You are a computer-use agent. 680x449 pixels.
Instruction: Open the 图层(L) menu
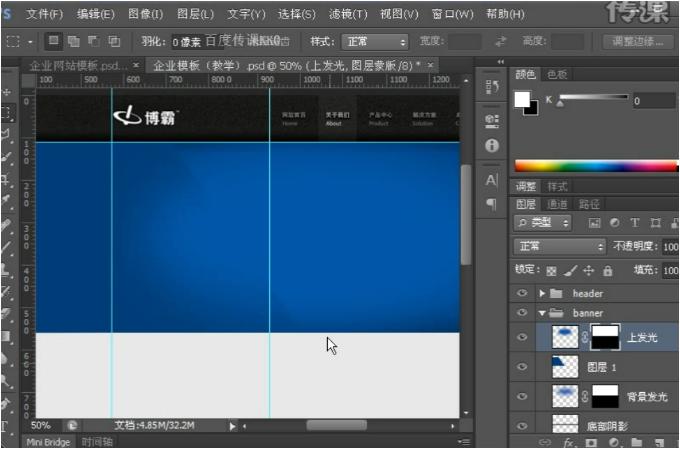click(x=195, y=14)
